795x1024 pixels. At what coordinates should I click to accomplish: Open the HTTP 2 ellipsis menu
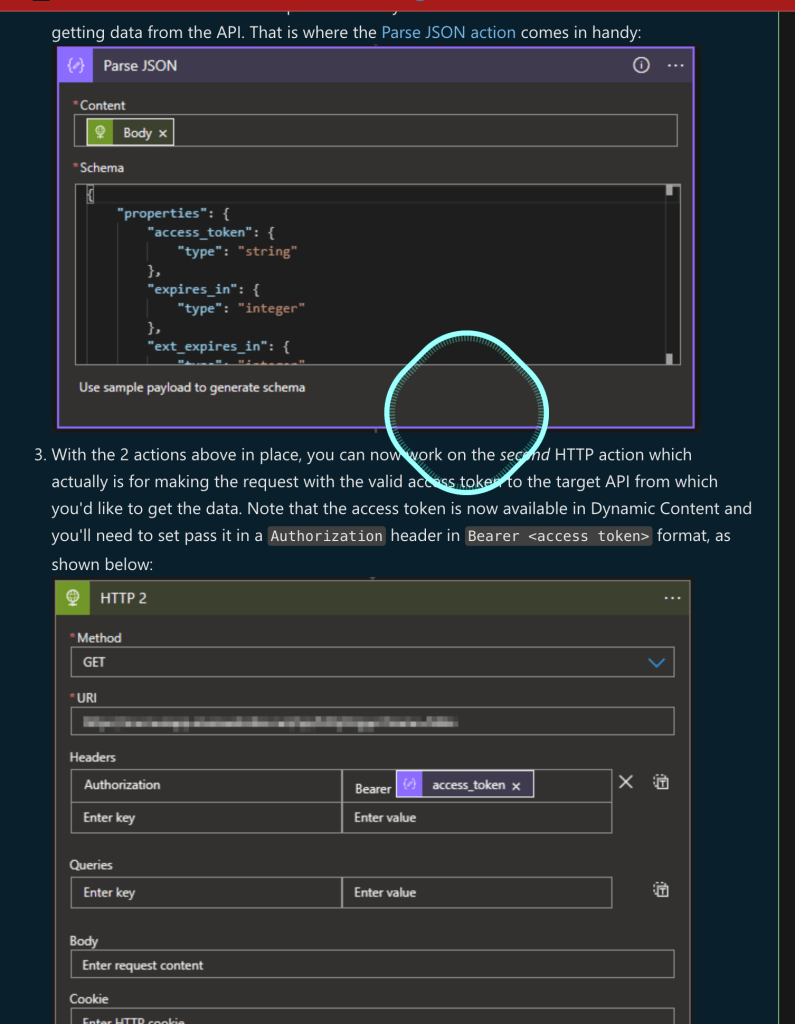click(x=672, y=598)
